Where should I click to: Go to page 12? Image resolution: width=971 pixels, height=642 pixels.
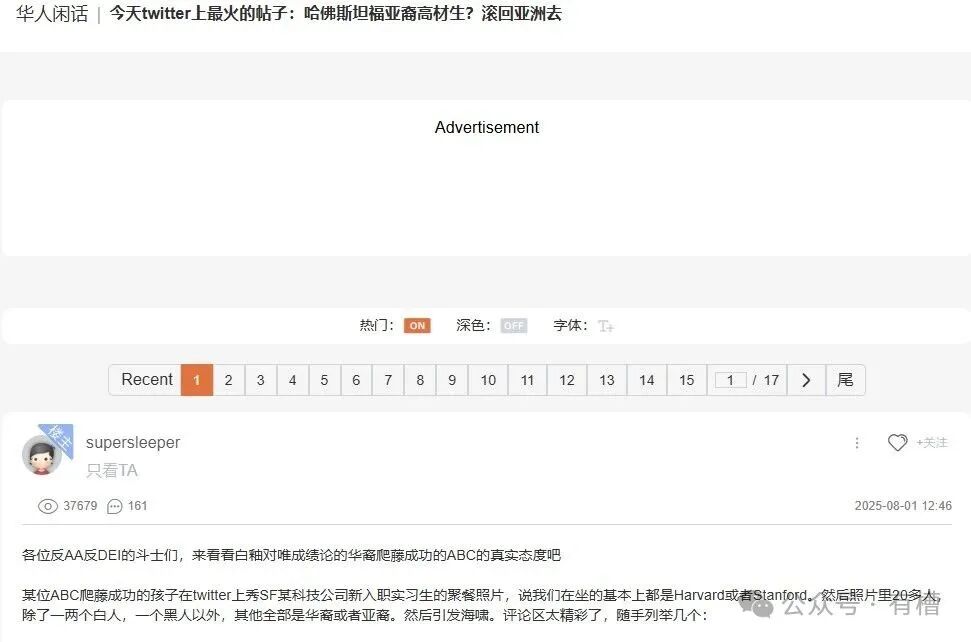567,380
